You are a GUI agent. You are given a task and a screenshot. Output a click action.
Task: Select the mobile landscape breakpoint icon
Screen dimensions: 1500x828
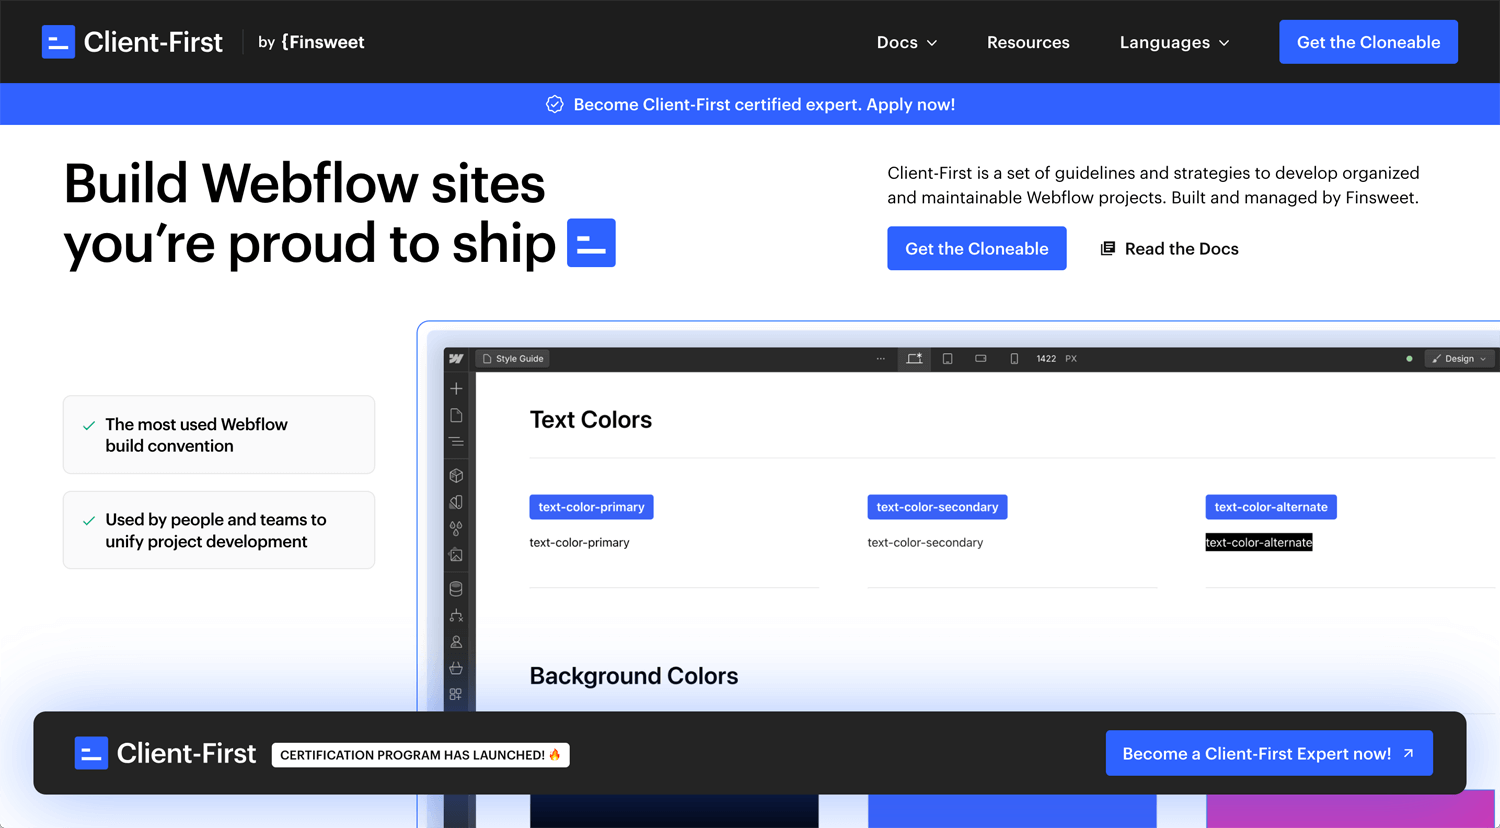980,358
